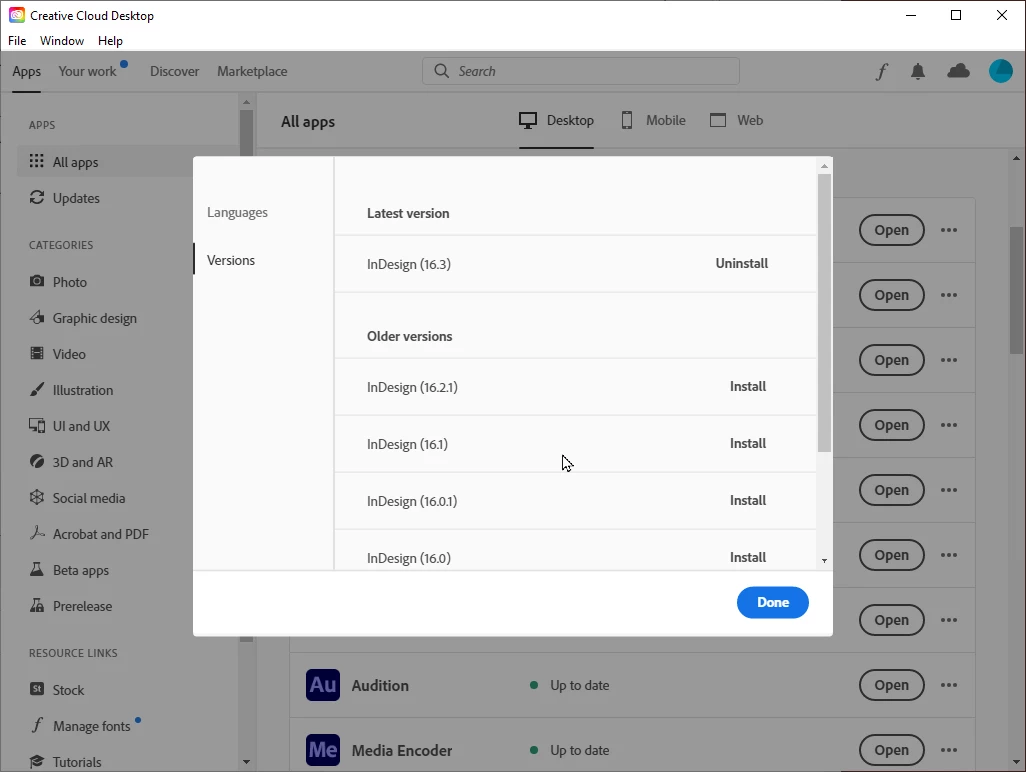Open the account profile avatar
Screen dimensions: 1026x772
tap(1000, 71)
